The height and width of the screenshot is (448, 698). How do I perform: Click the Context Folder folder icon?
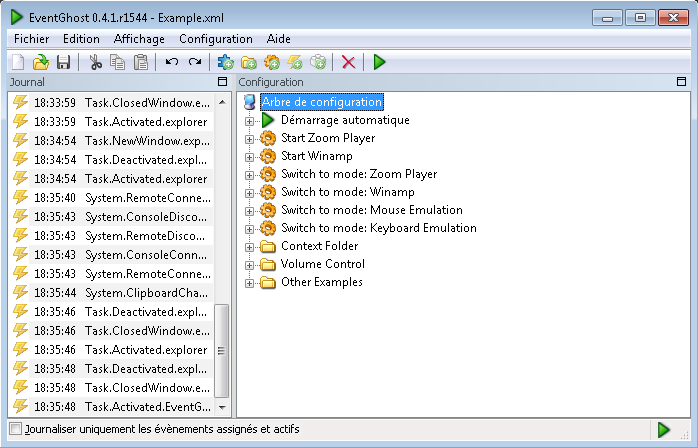(268, 246)
